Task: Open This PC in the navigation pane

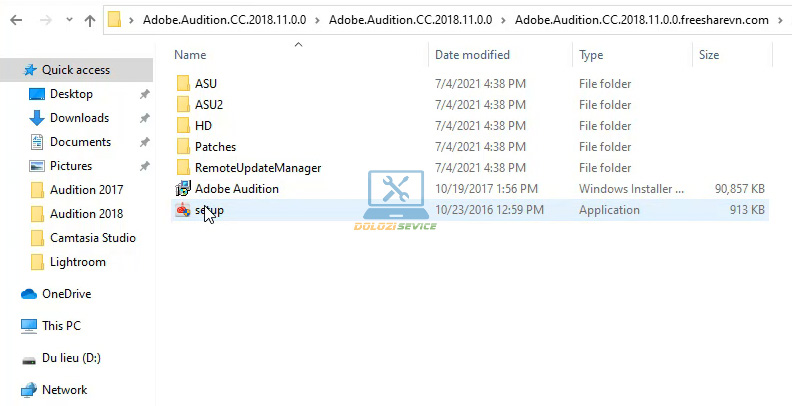Action: [61, 326]
